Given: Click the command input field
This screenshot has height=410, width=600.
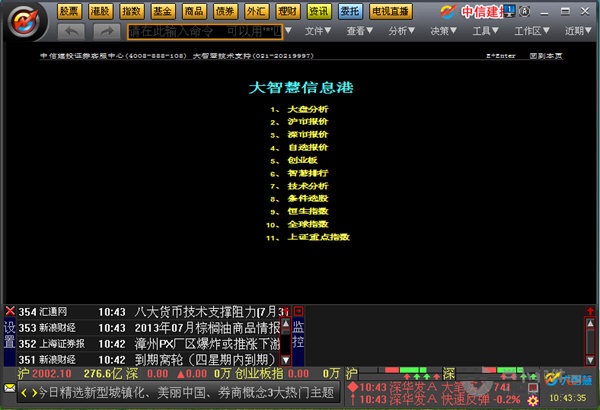Looking at the screenshot, I should click(205, 31).
